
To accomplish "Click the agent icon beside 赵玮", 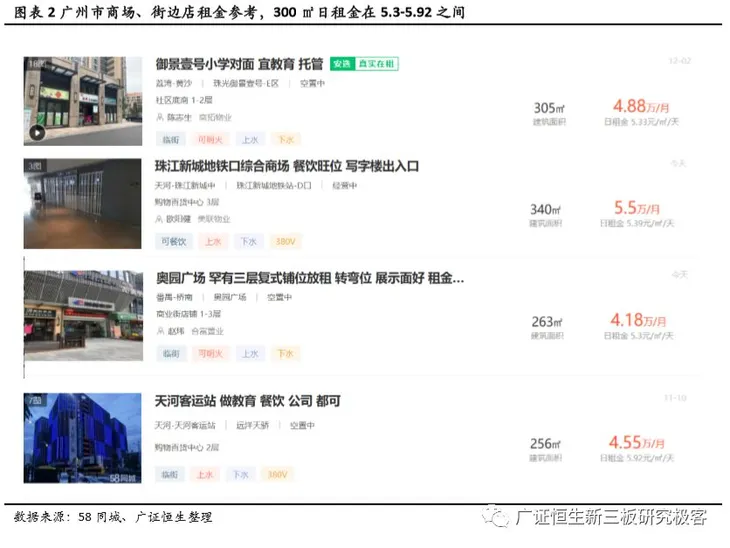I will [160, 331].
